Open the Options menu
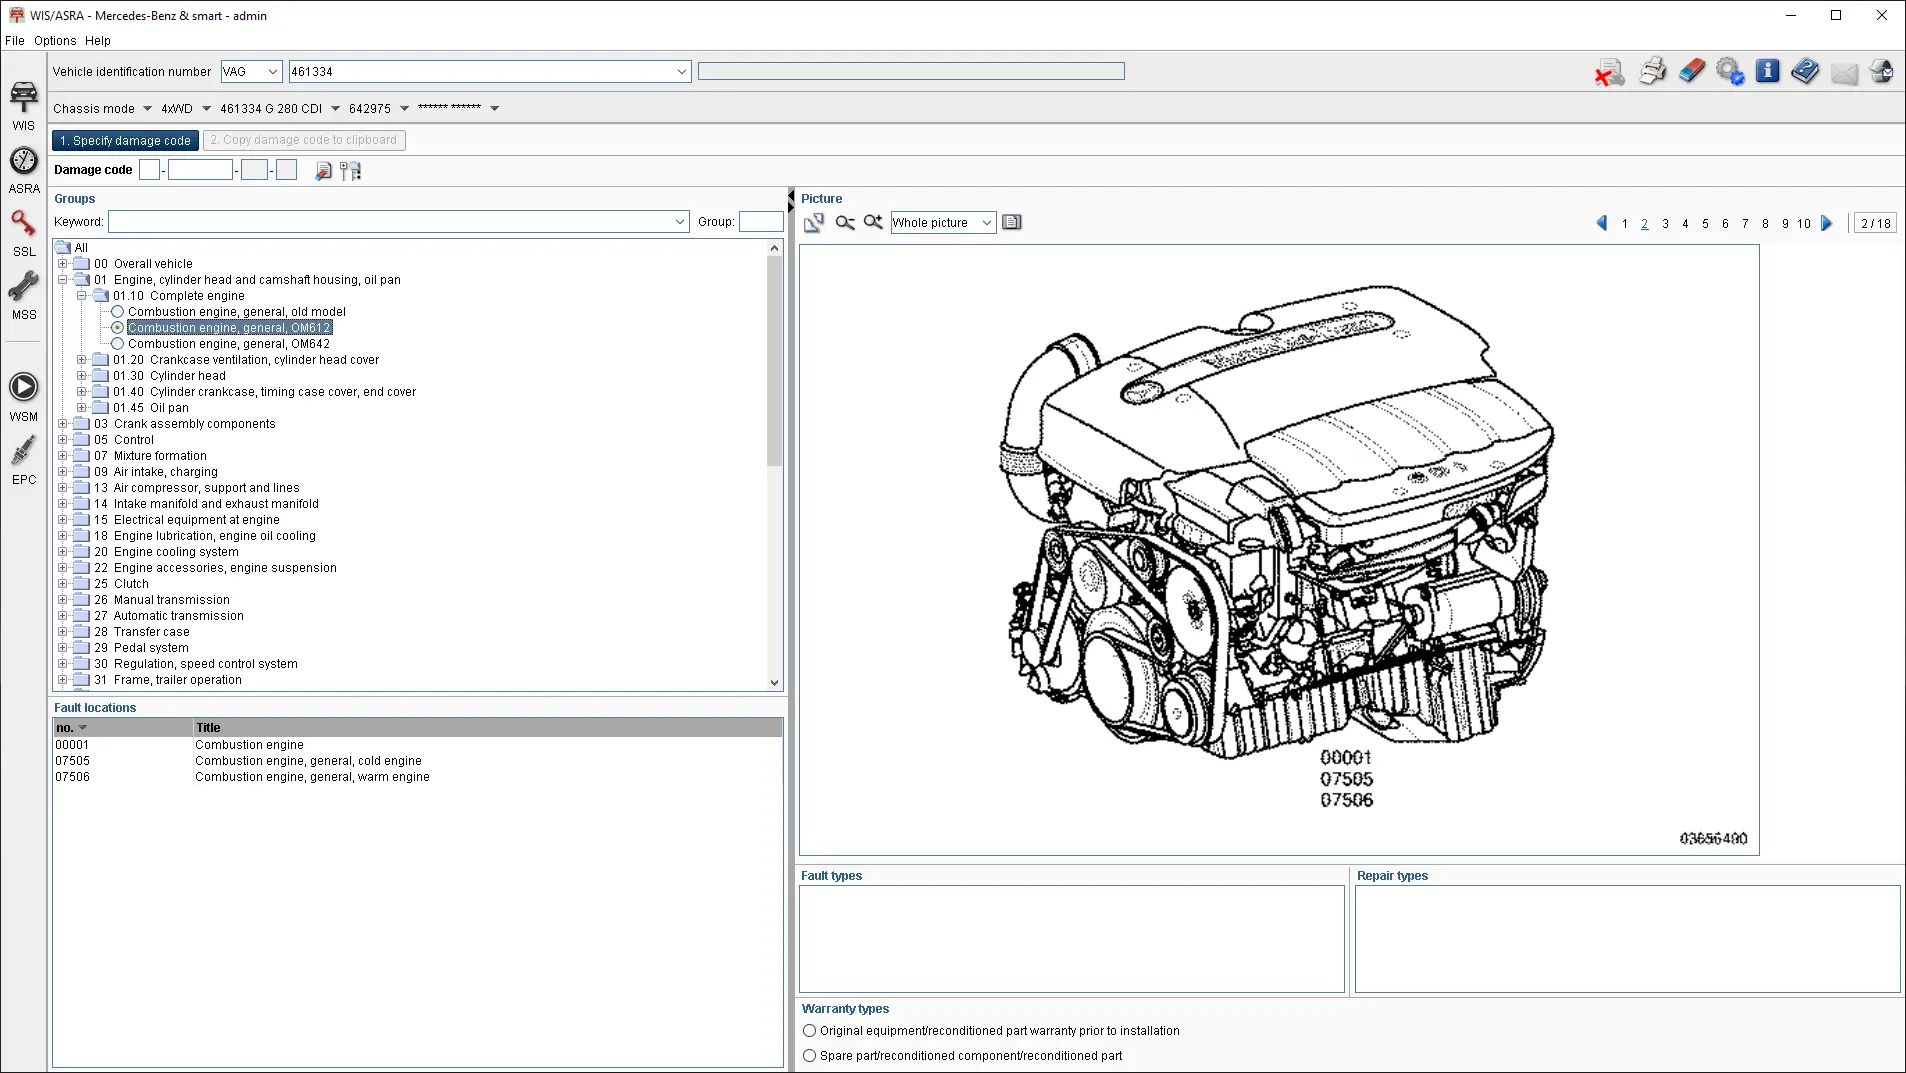Image resolution: width=1906 pixels, height=1073 pixels. pos(55,41)
